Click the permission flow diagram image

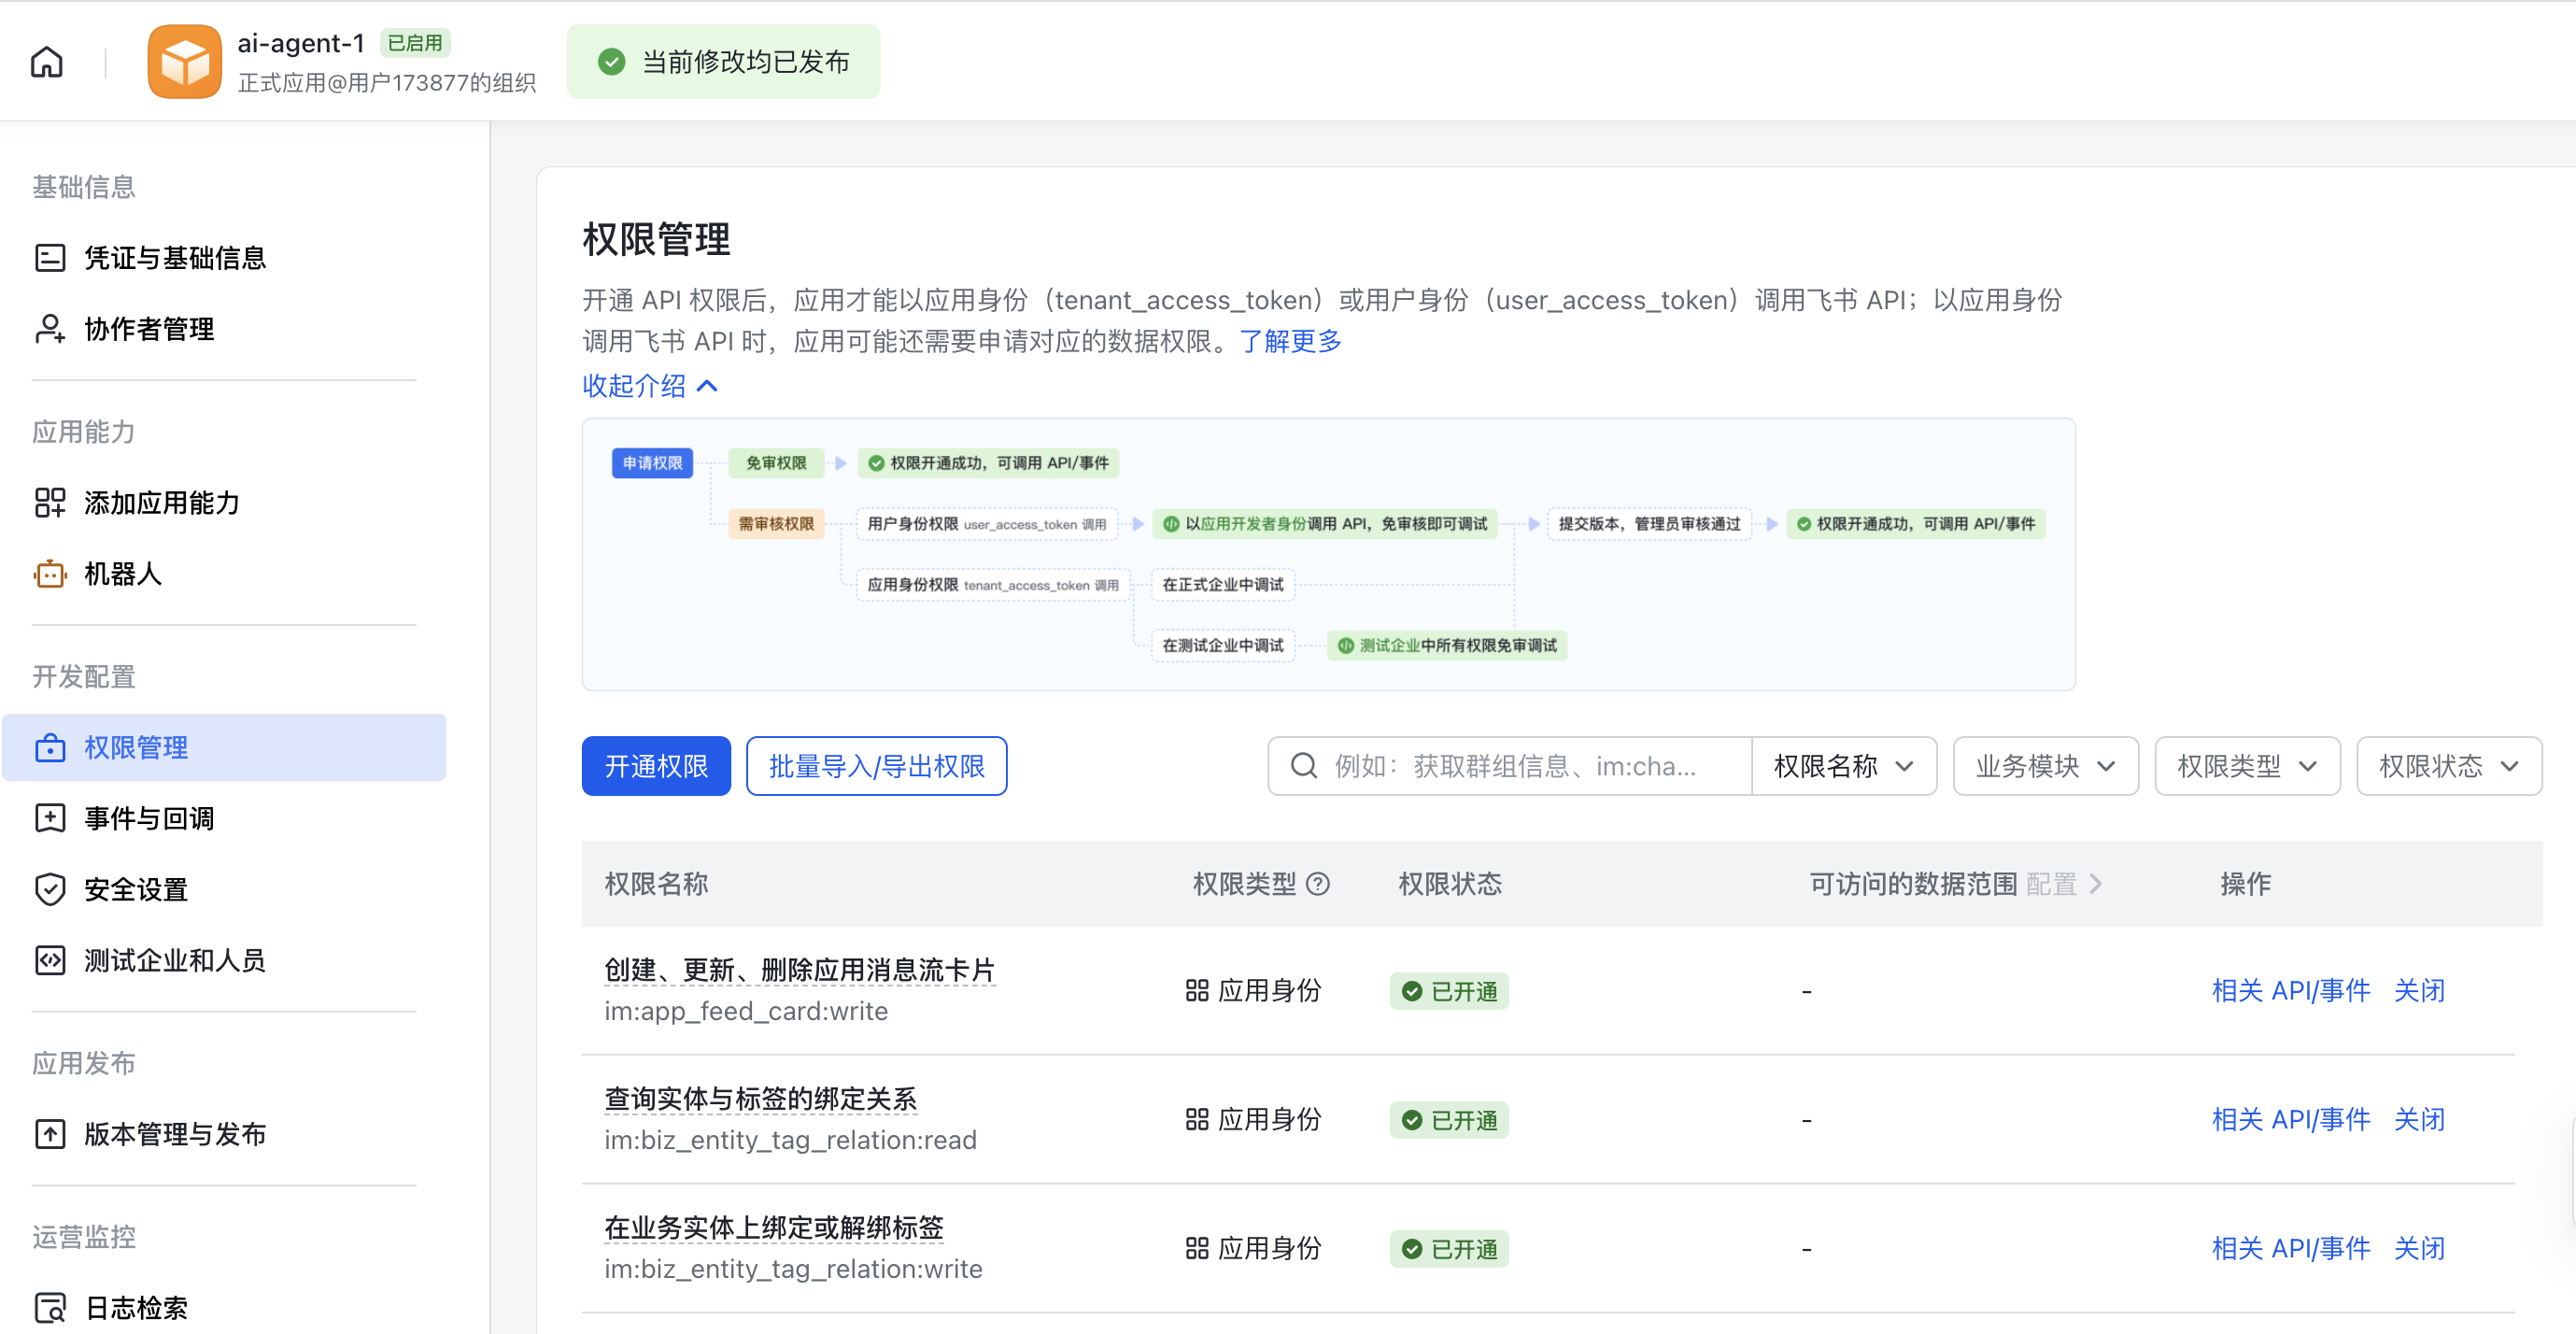[x=1328, y=554]
